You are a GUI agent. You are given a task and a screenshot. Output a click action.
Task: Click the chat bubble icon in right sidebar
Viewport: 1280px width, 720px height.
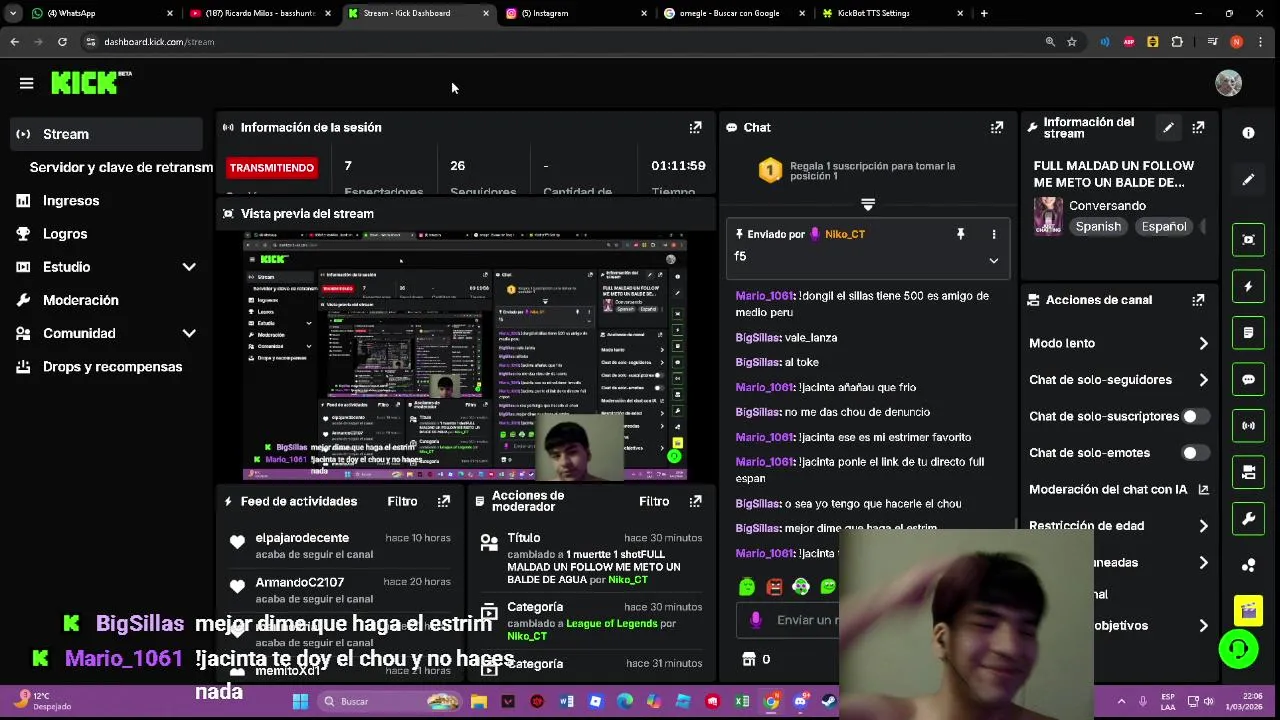[x=1248, y=379]
